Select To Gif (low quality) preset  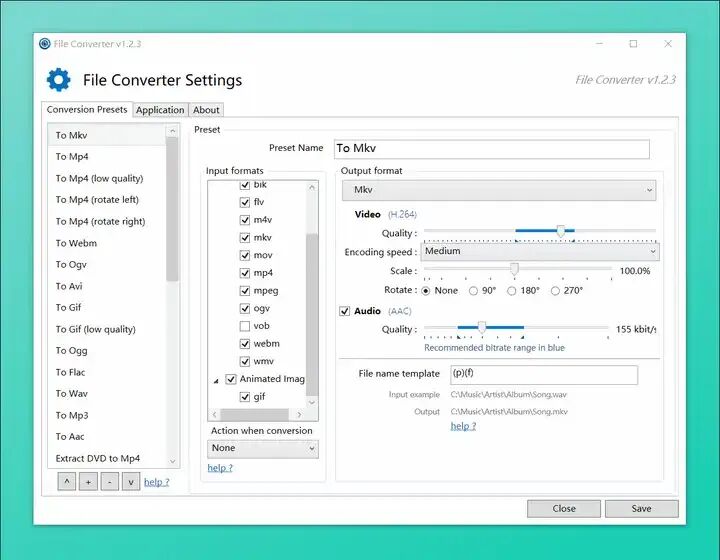107,330
